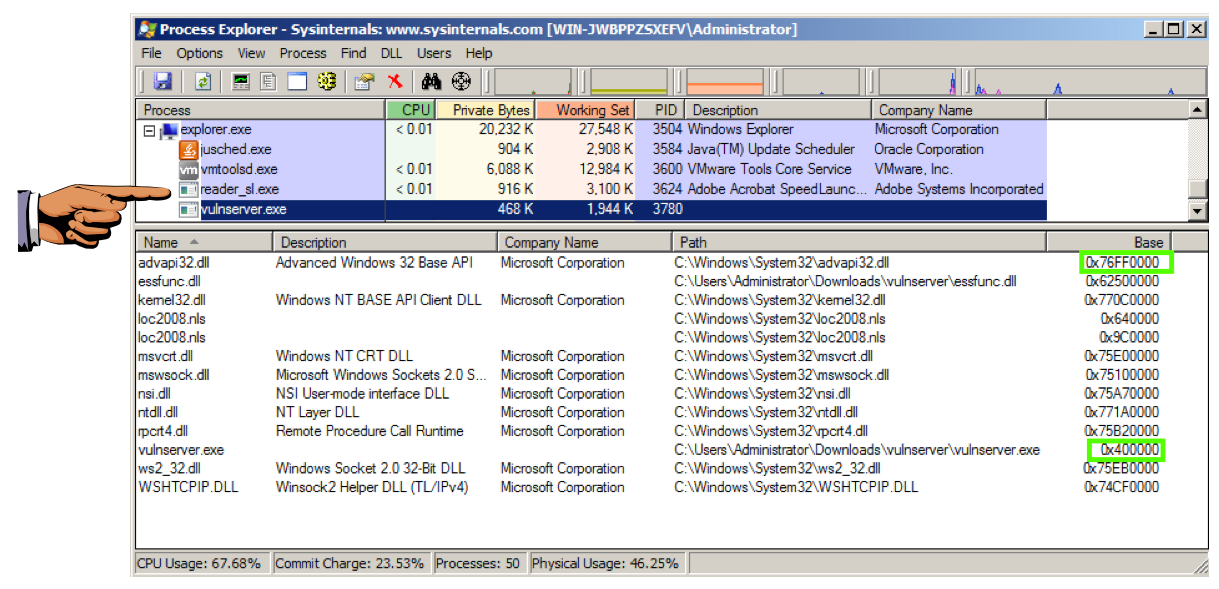Sort by the PID column header
The image size is (1219, 589).
(661, 110)
